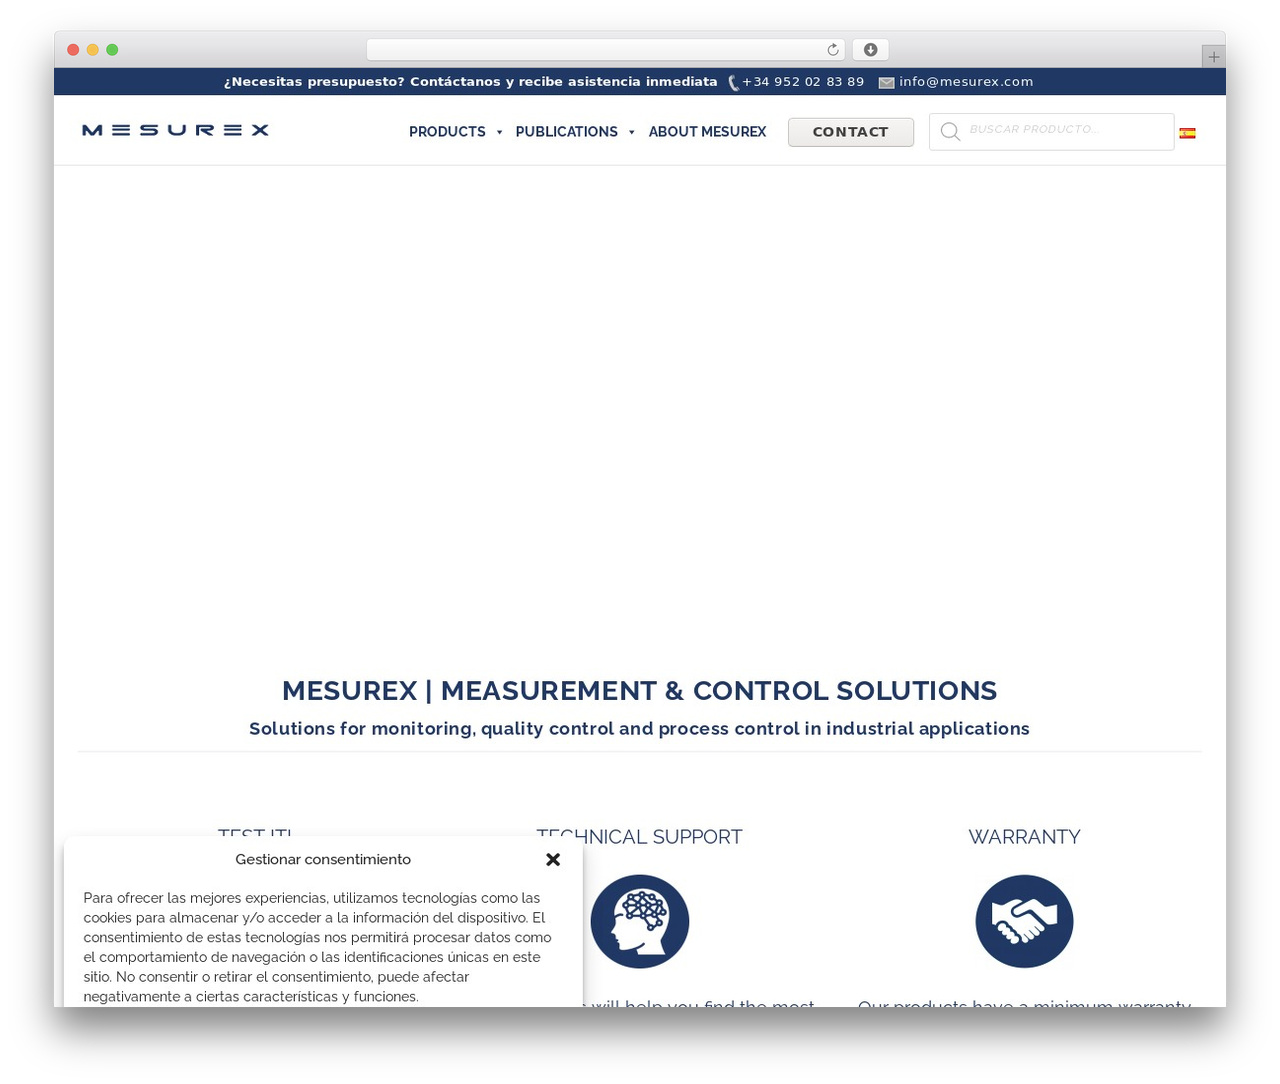
Task: Open the browser downloads icon
Action: [871, 50]
